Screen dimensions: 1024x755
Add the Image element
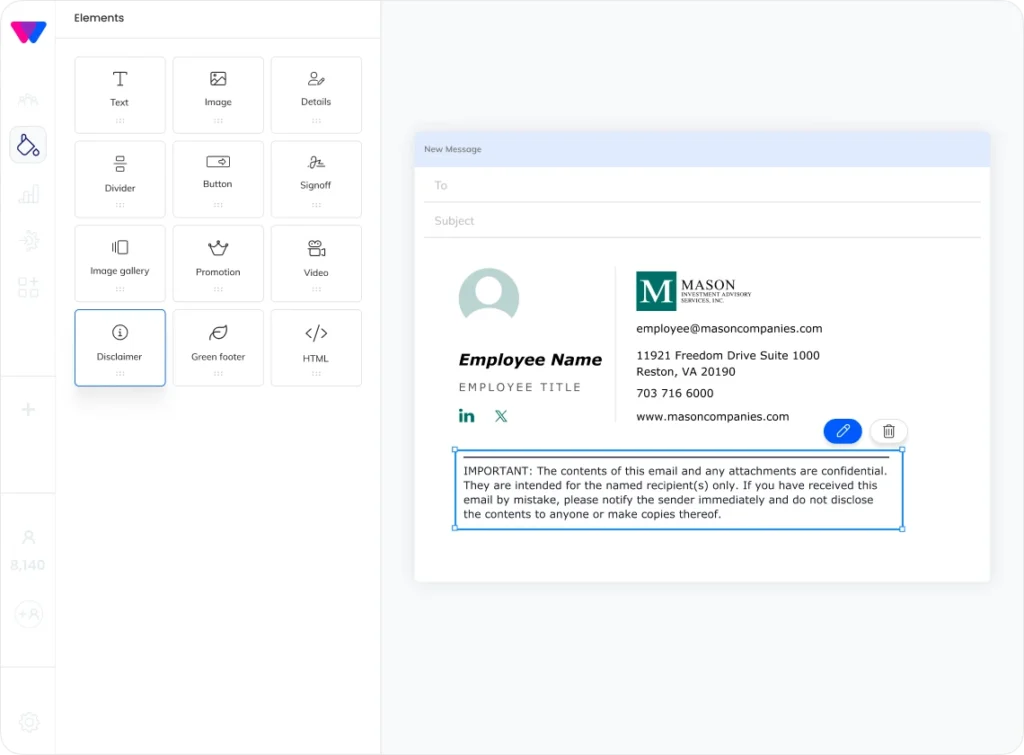218,94
